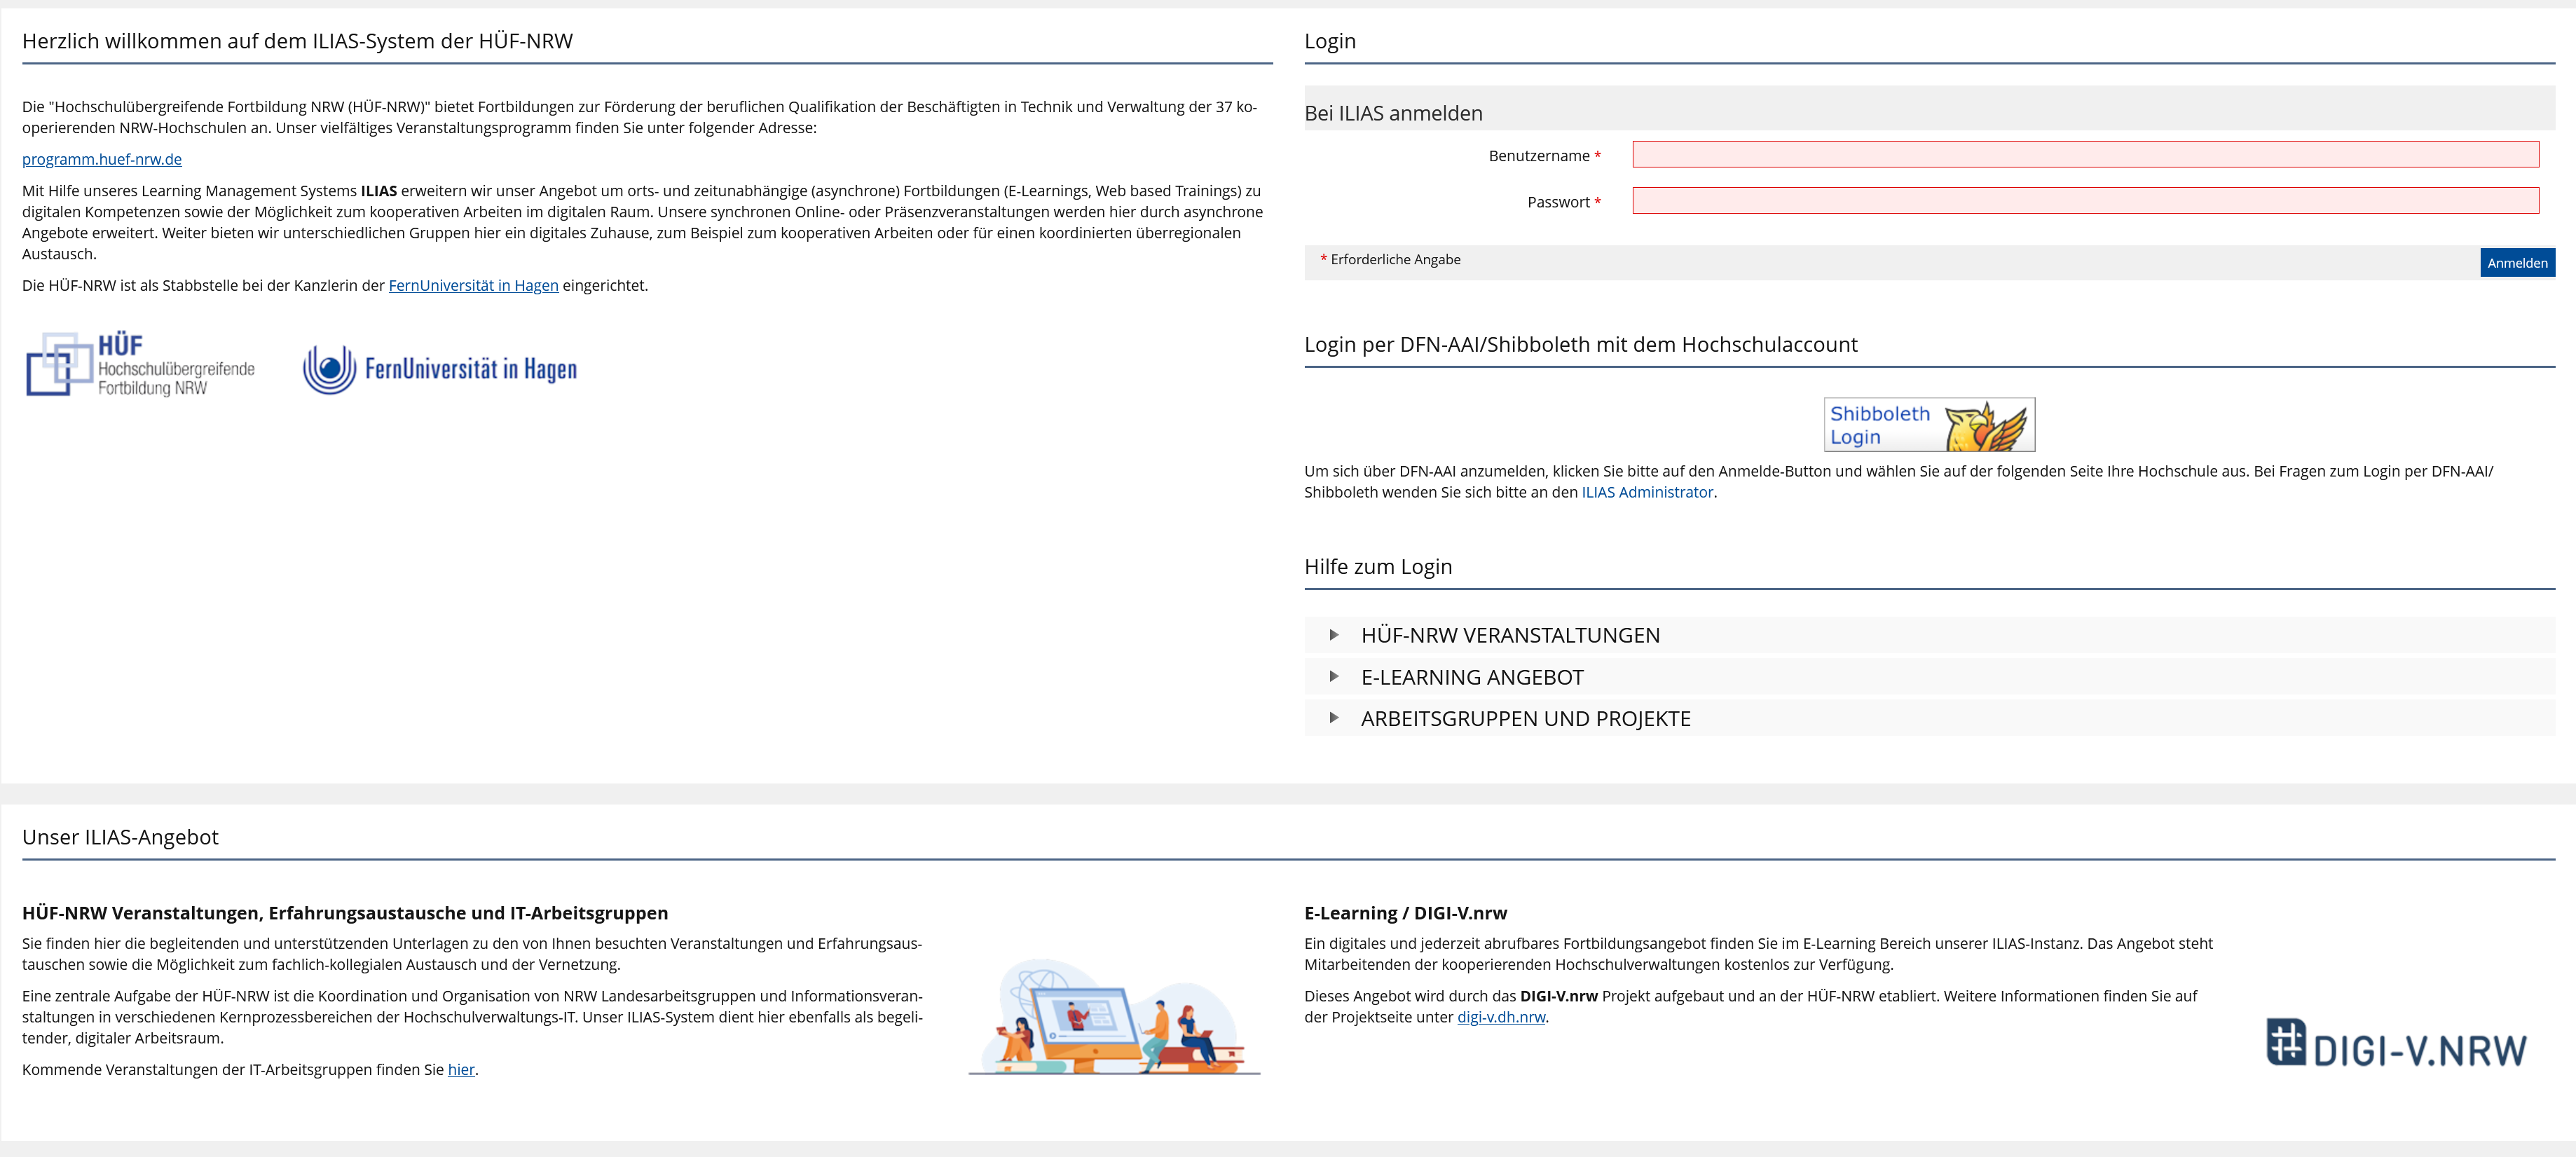Click the 'Erforderliche Angabe' note
The width and height of the screenshot is (2576, 1157).
(x=1390, y=260)
